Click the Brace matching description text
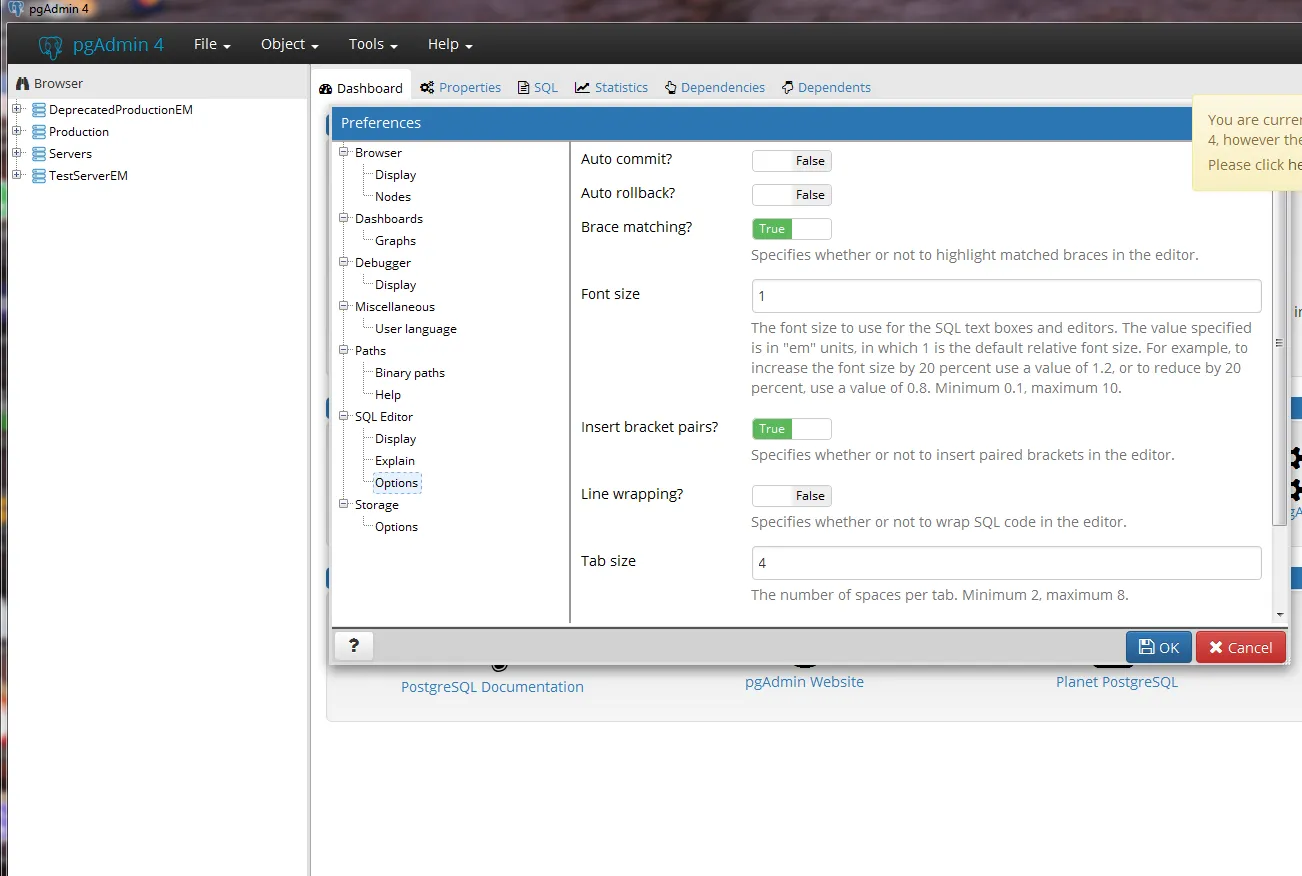Viewport: 1302px width, 876px height. [x=975, y=255]
